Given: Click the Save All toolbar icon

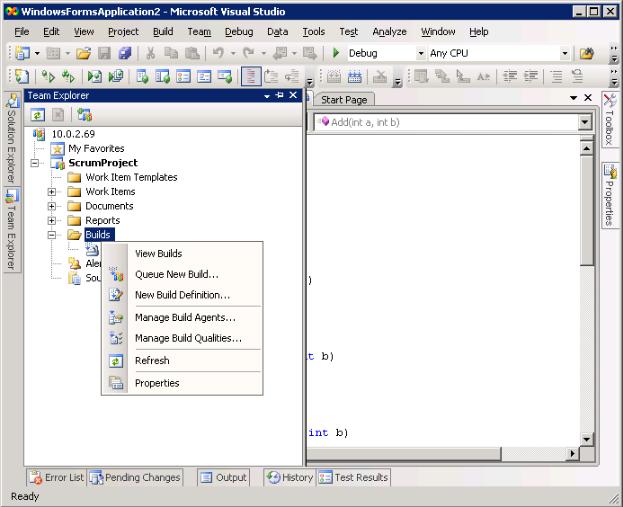Looking at the screenshot, I should (125, 53).
